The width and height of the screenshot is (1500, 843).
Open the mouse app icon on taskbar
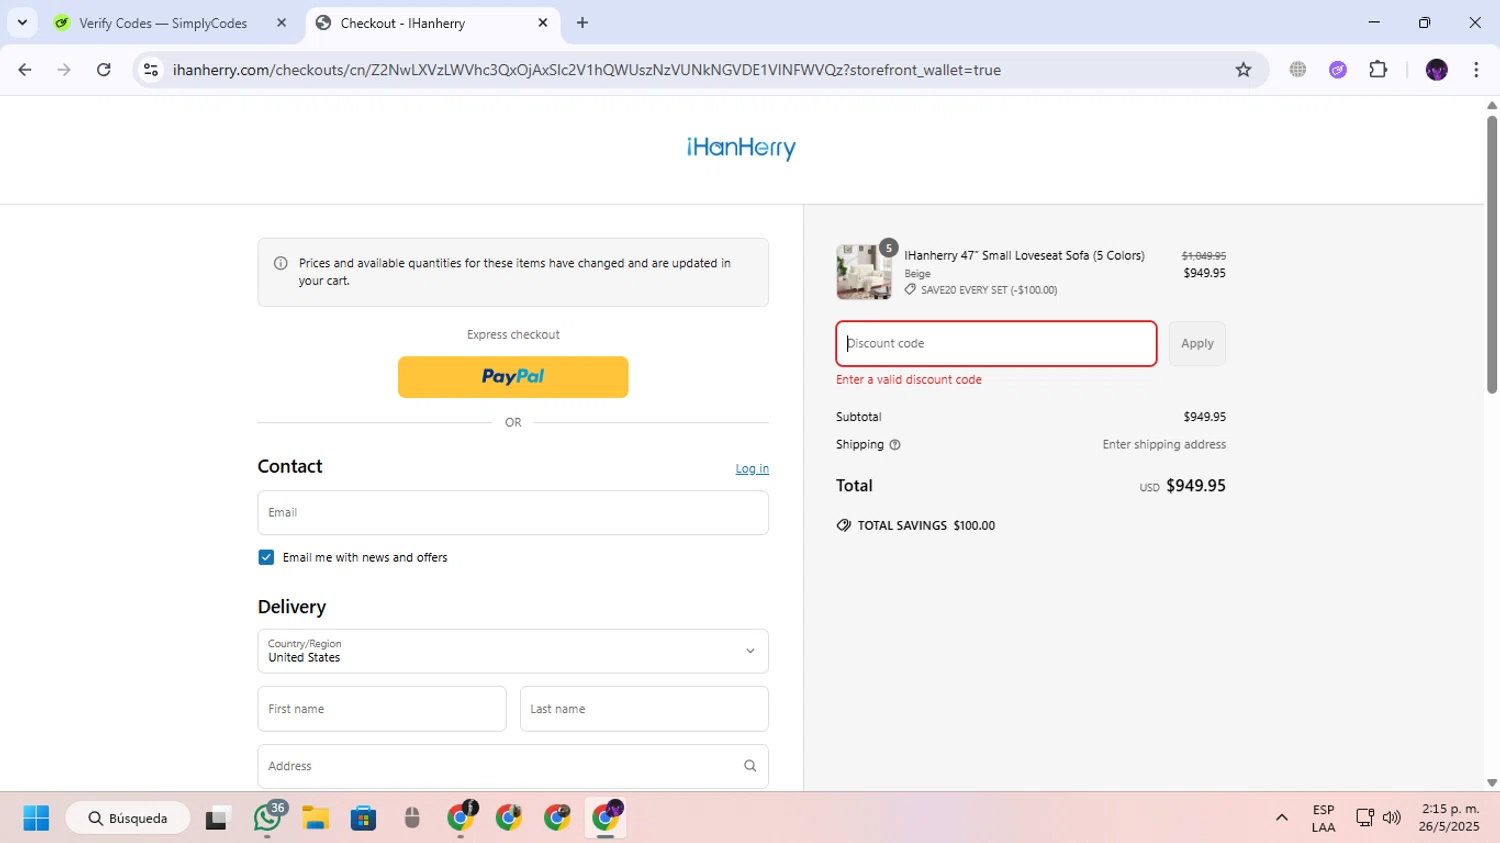[412, 818]
